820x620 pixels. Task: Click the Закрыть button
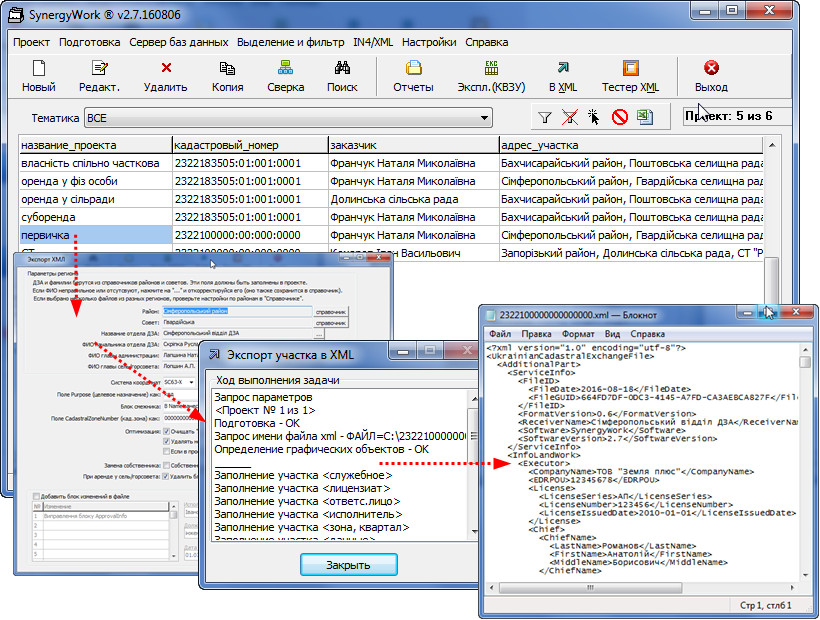coord(349,565)
